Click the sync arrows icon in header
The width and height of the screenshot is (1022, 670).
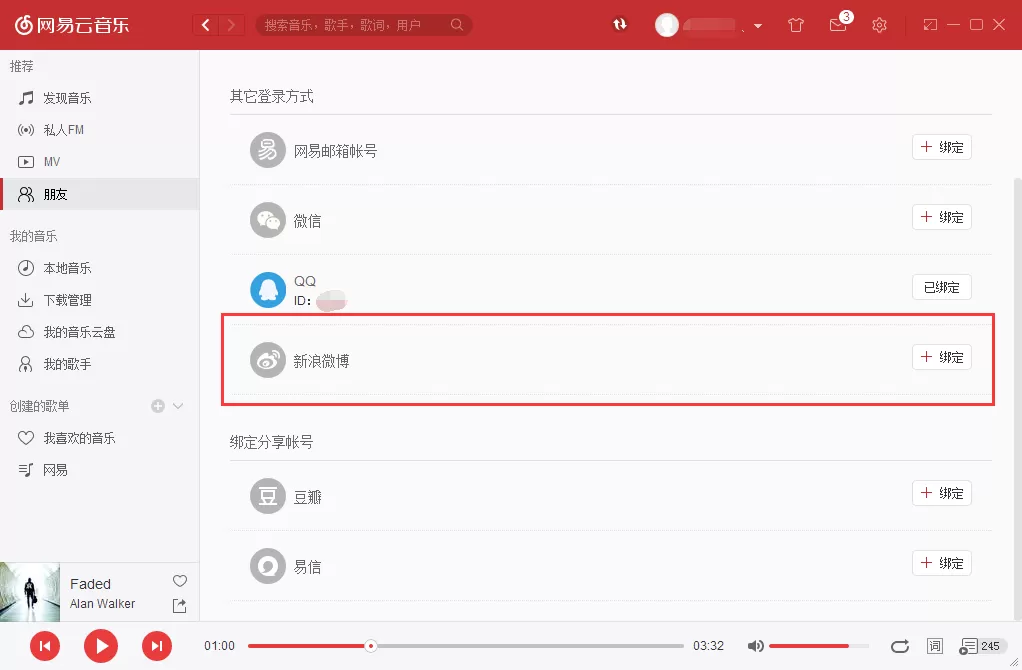[x=620, y=24]
